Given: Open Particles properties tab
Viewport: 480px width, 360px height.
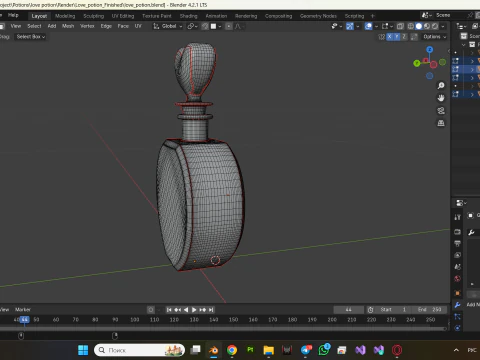Looking at the screenshot, I should 457,316.
